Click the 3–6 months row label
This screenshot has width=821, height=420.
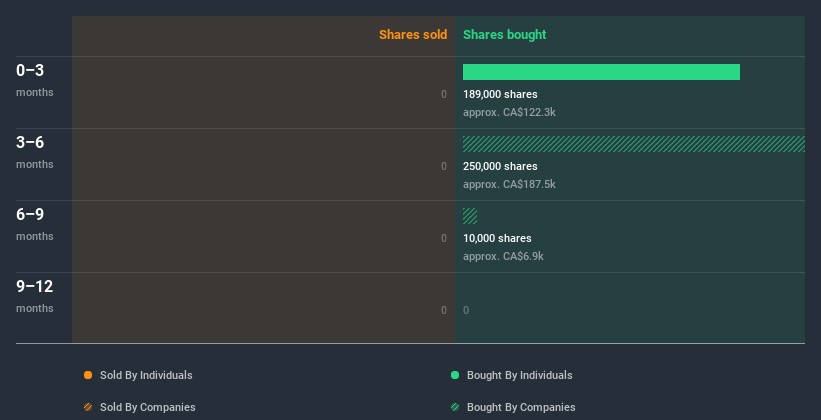click(x=35, y=152)
